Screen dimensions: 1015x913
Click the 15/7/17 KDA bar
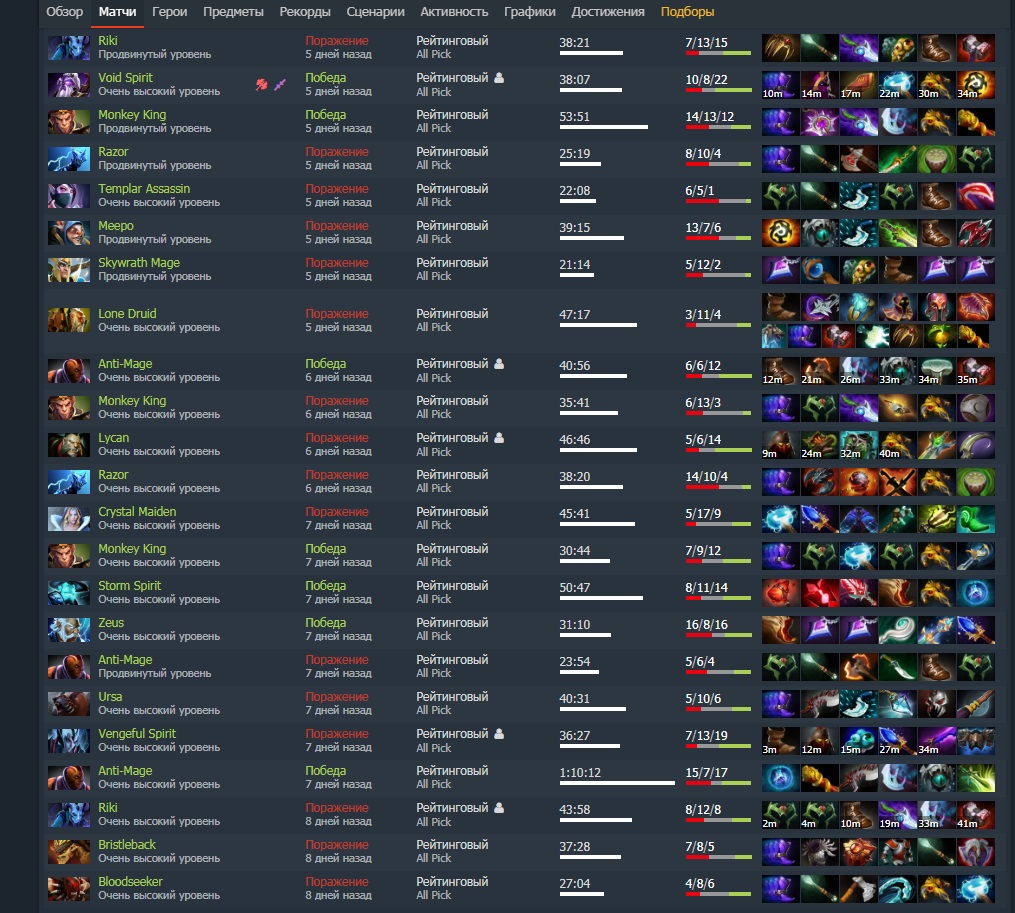click(718, 783)
